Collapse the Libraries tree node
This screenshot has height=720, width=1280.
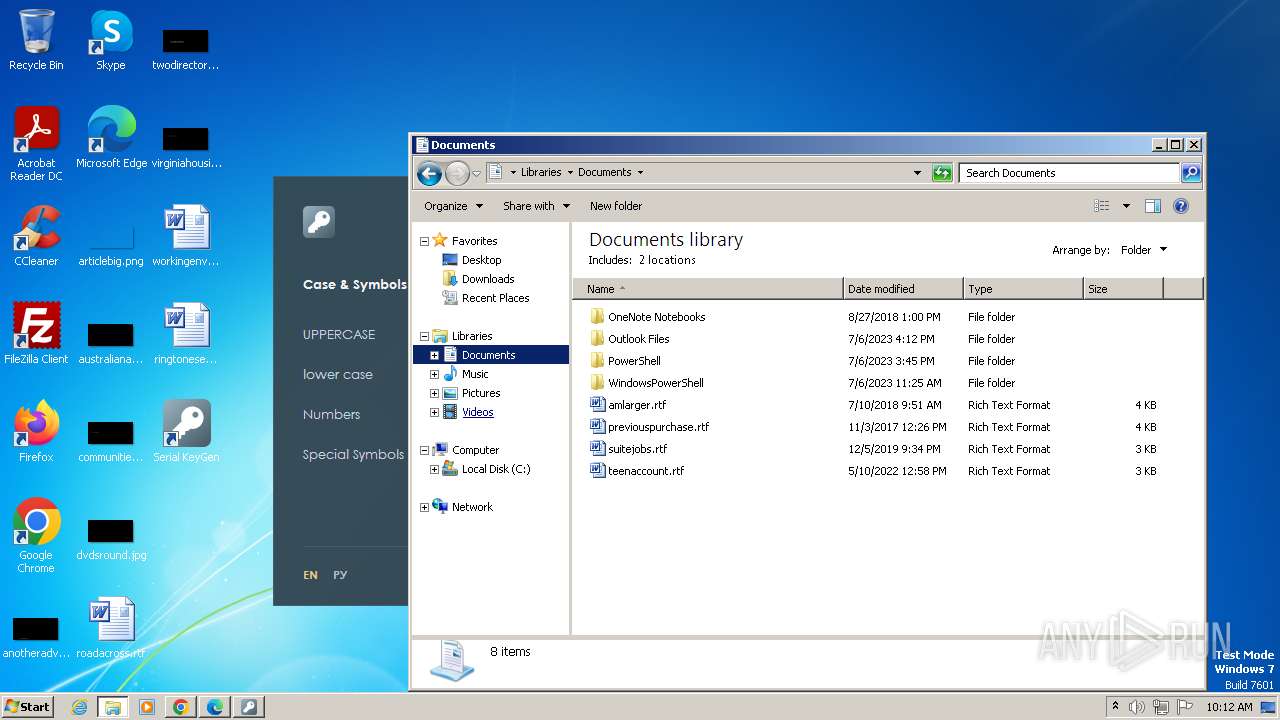424,336
